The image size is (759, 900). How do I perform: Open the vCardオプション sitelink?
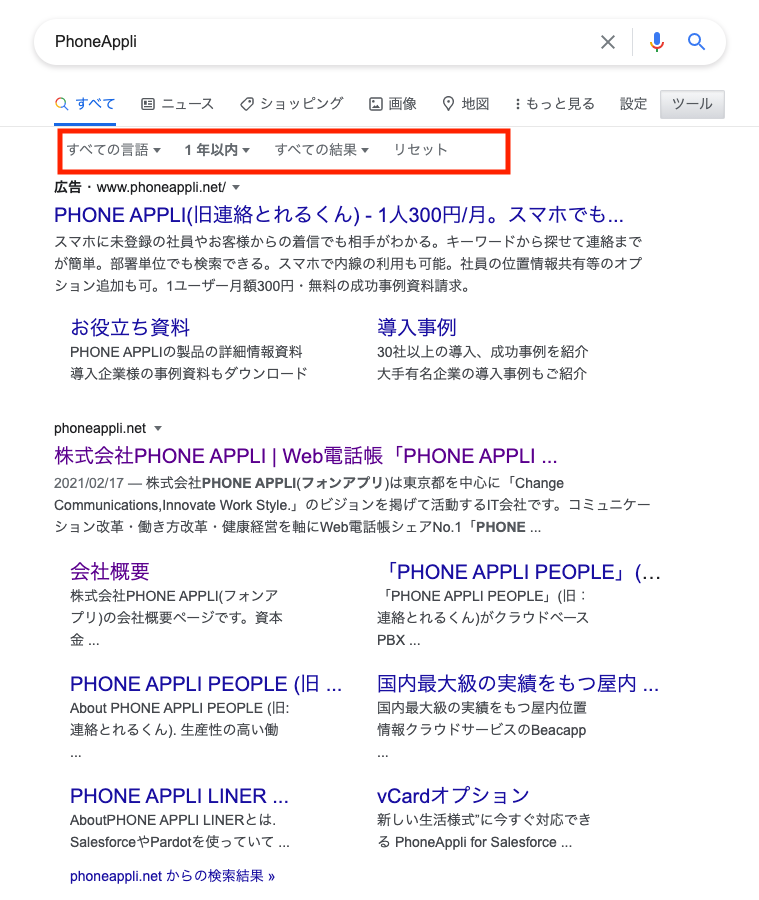click(453, 796)
